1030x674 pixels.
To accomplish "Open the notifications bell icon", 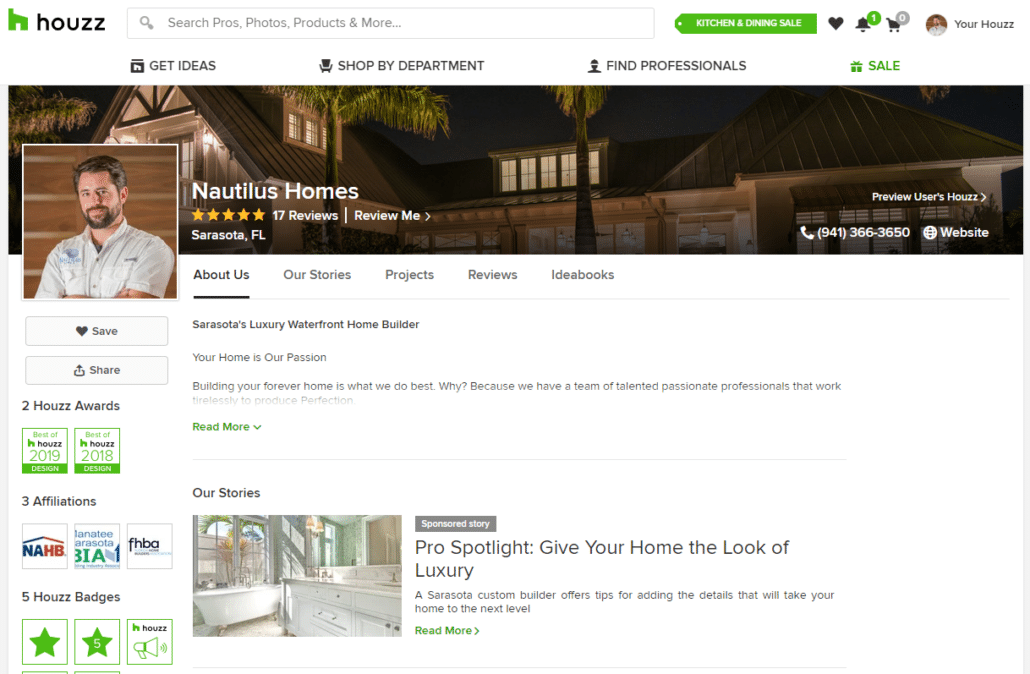I will pos(862,24).
